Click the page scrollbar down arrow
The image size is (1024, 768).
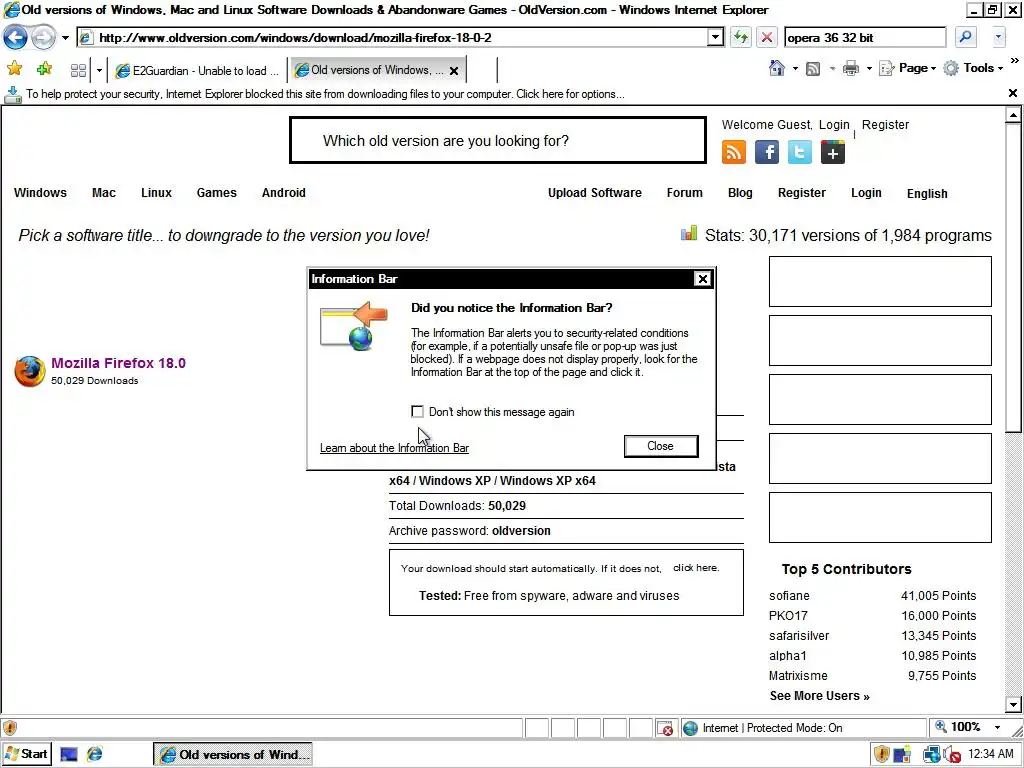[x=1013, y=705]
